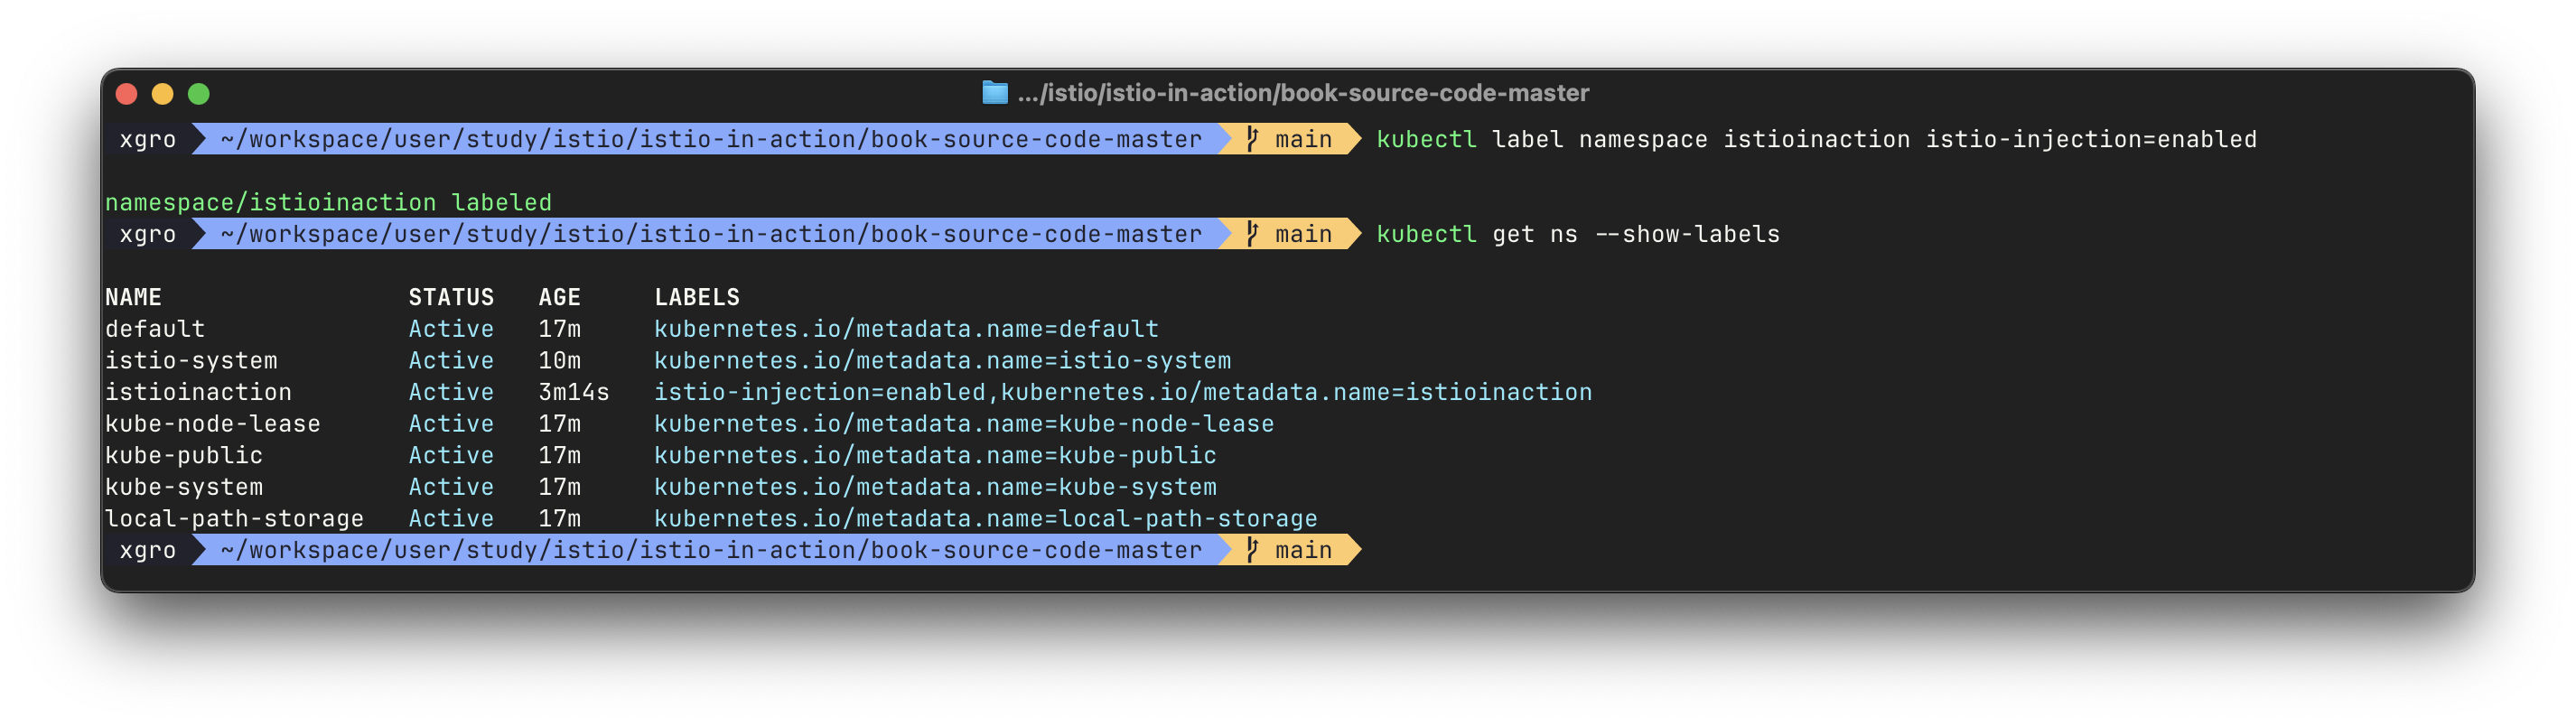Click the '10m' age value

coord(559,361)
